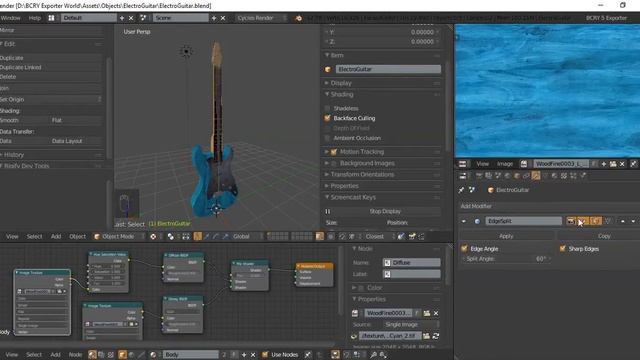Viewport: 640px width, 360px height.
Task: Toggle EdgeSplit modifier viewport visibility
Action: (583, 221)
